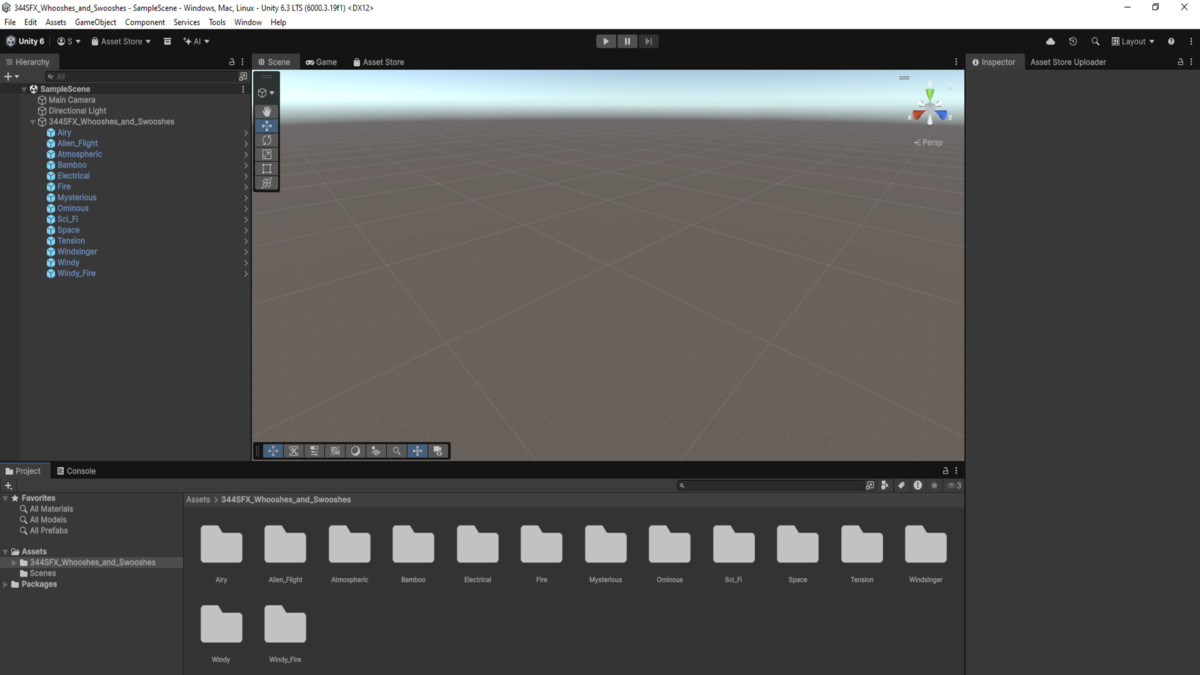
Task: Click the Play button
Action: coord(606,41)
